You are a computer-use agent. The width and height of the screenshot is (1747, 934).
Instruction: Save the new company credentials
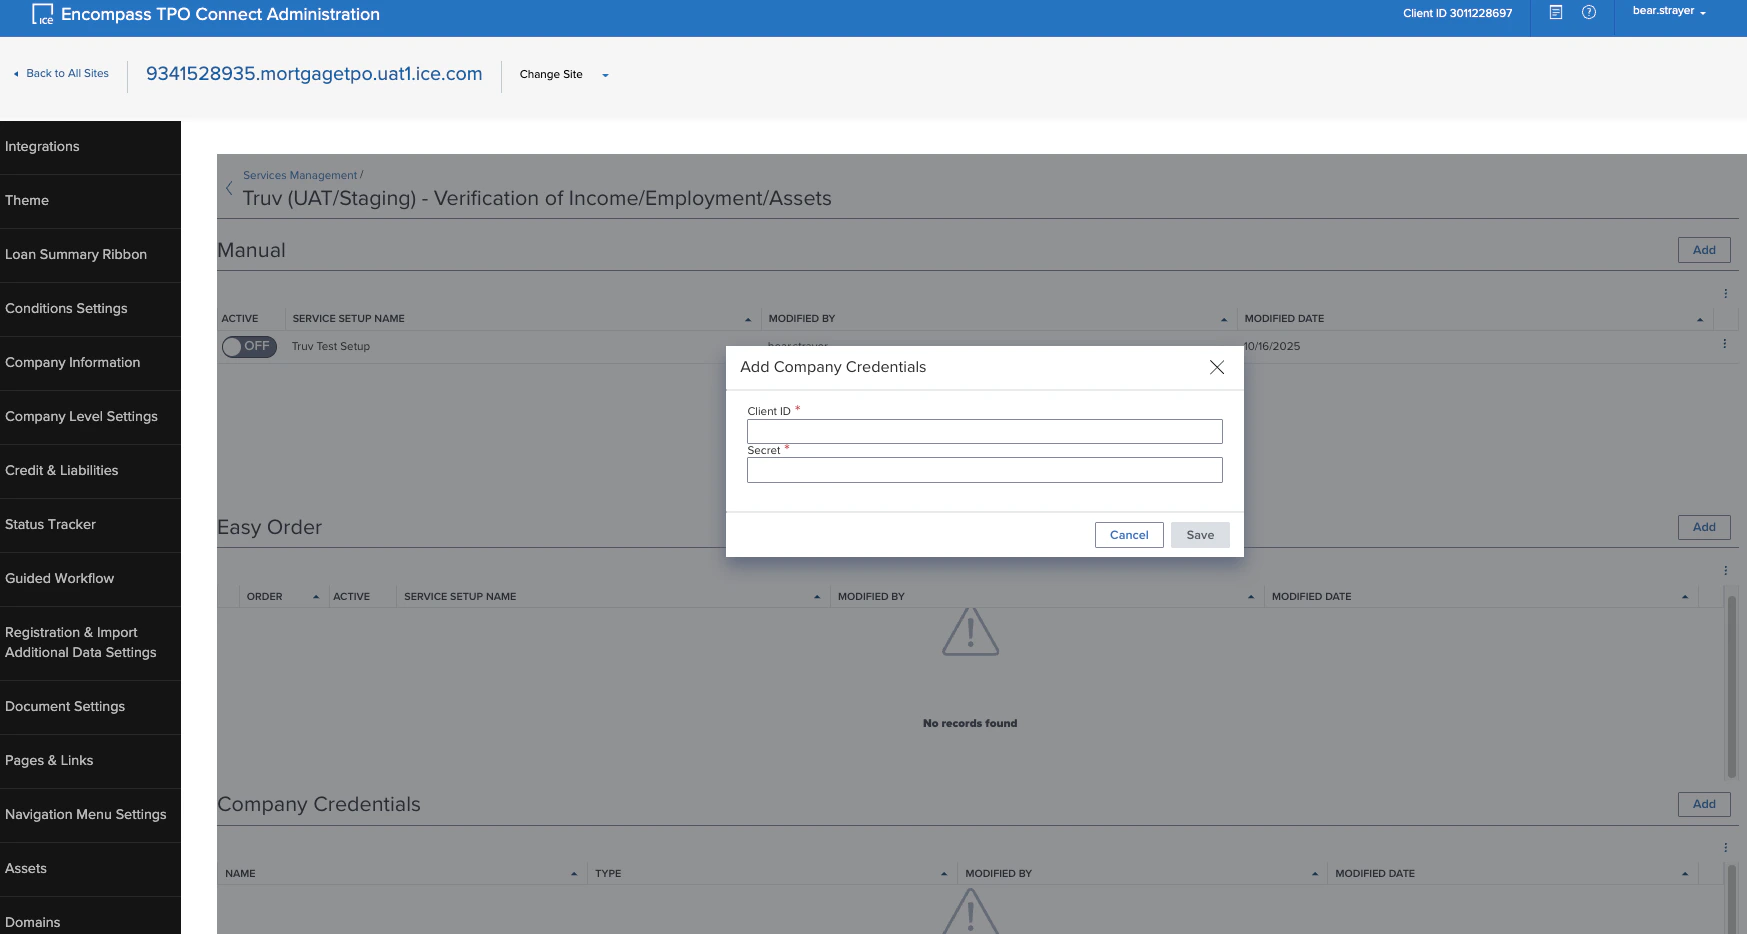click(x=1199, y=535)
